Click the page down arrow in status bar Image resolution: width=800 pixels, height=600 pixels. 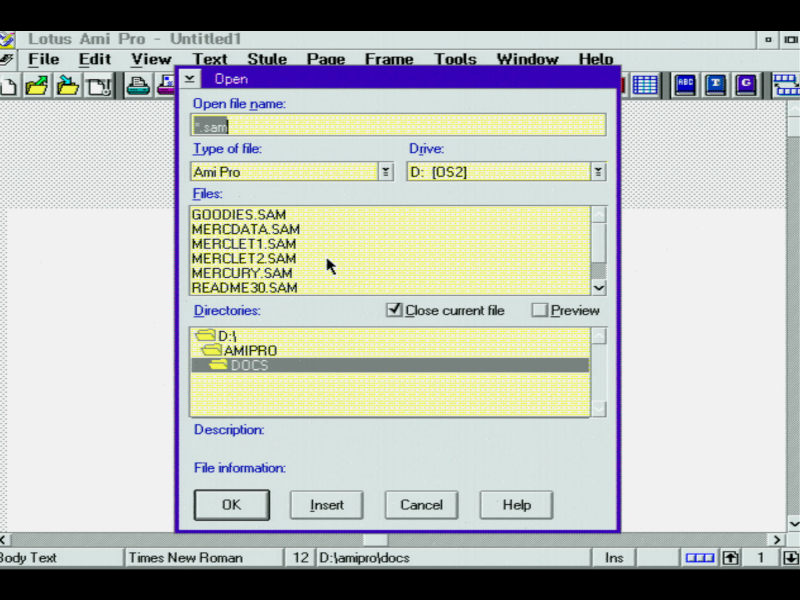(790, 558)
